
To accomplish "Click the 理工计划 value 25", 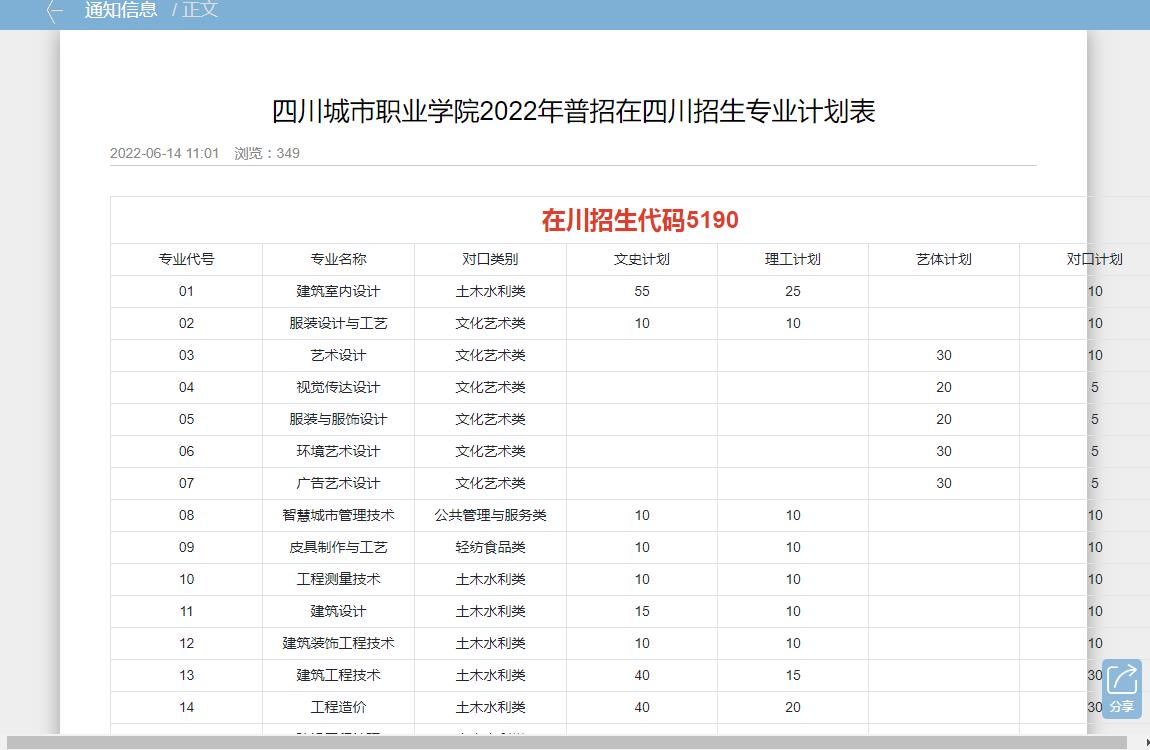I will [x=793, y=292].
